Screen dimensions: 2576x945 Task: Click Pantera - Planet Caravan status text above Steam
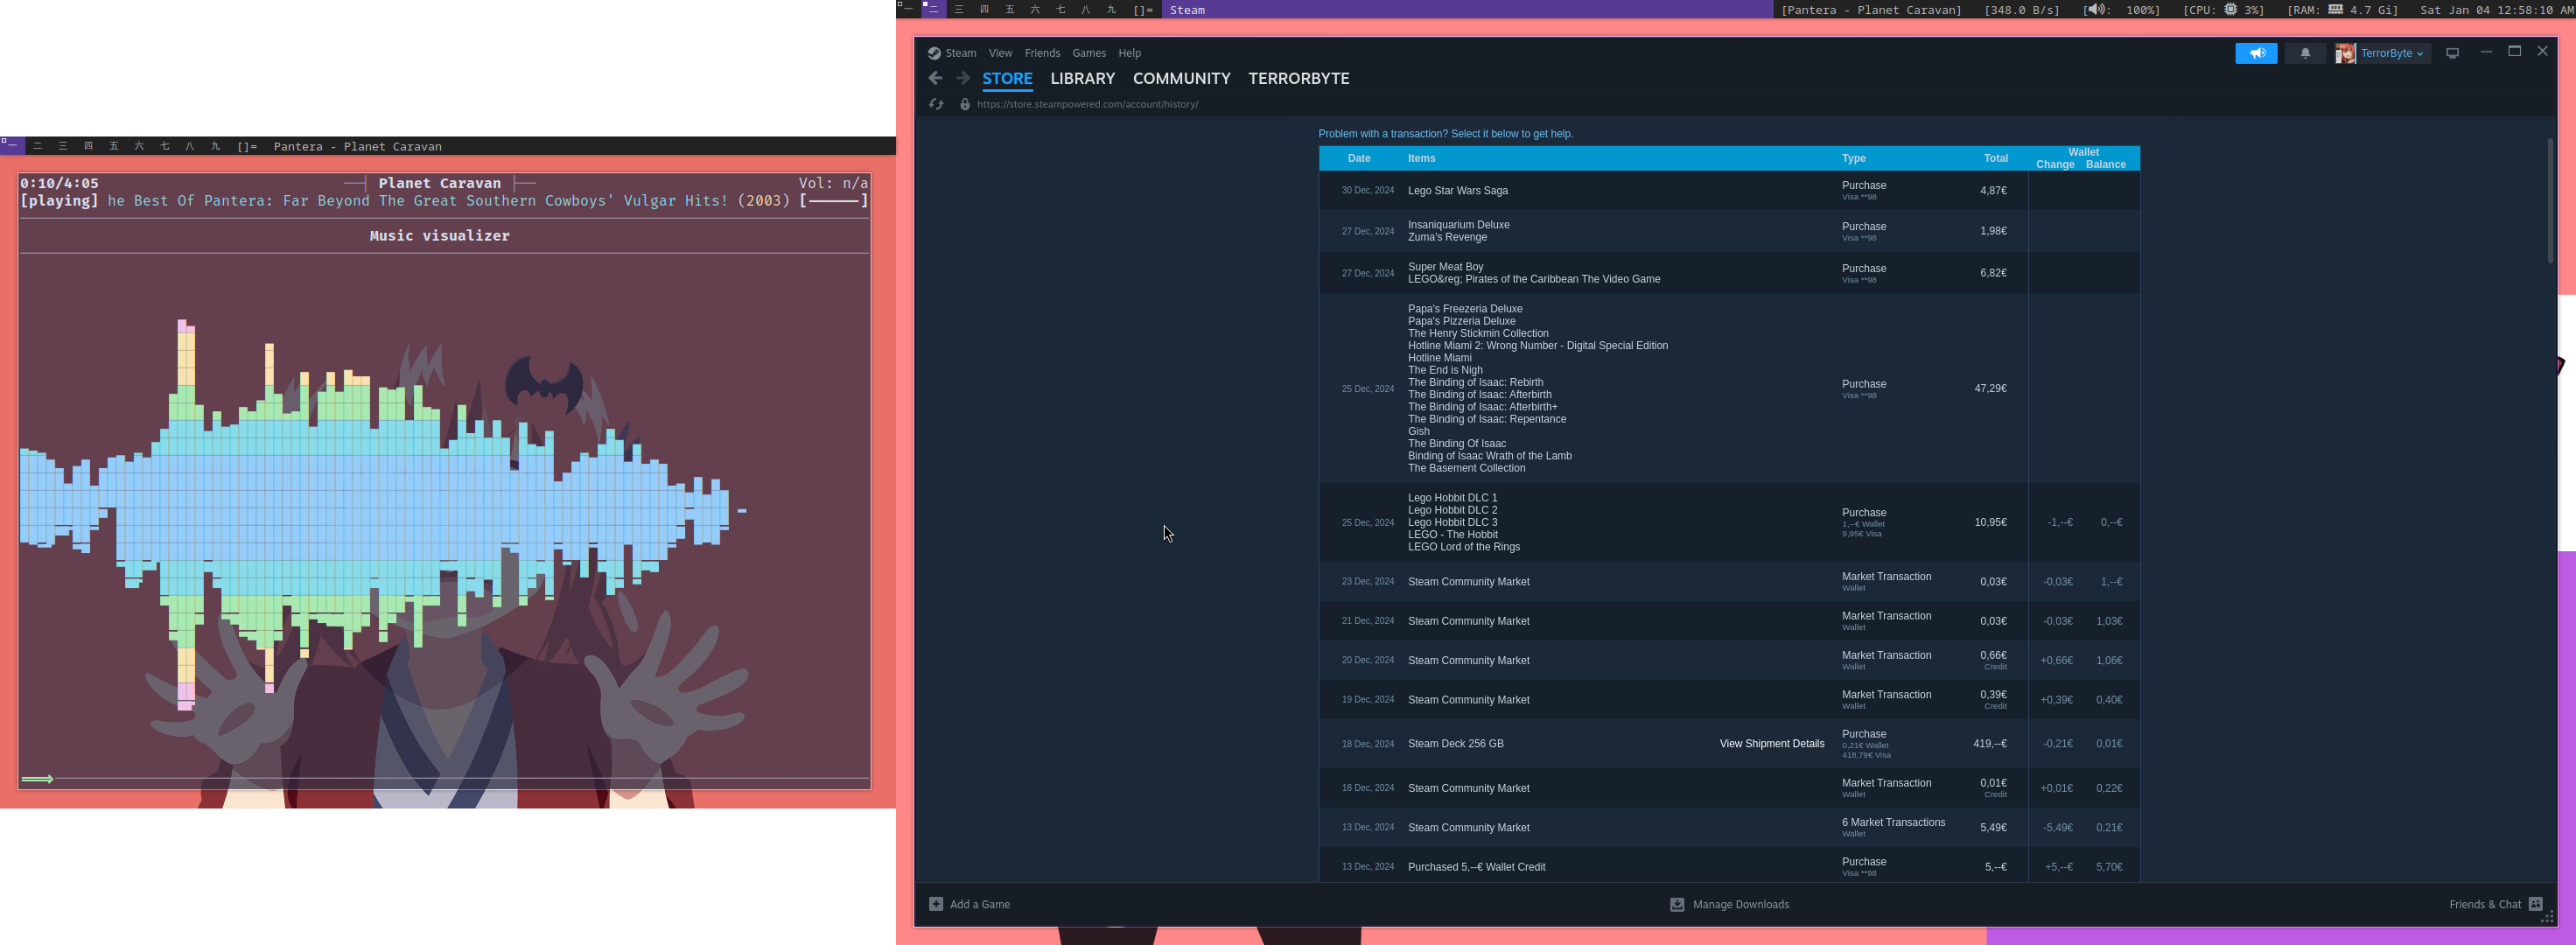point(1871,10)
